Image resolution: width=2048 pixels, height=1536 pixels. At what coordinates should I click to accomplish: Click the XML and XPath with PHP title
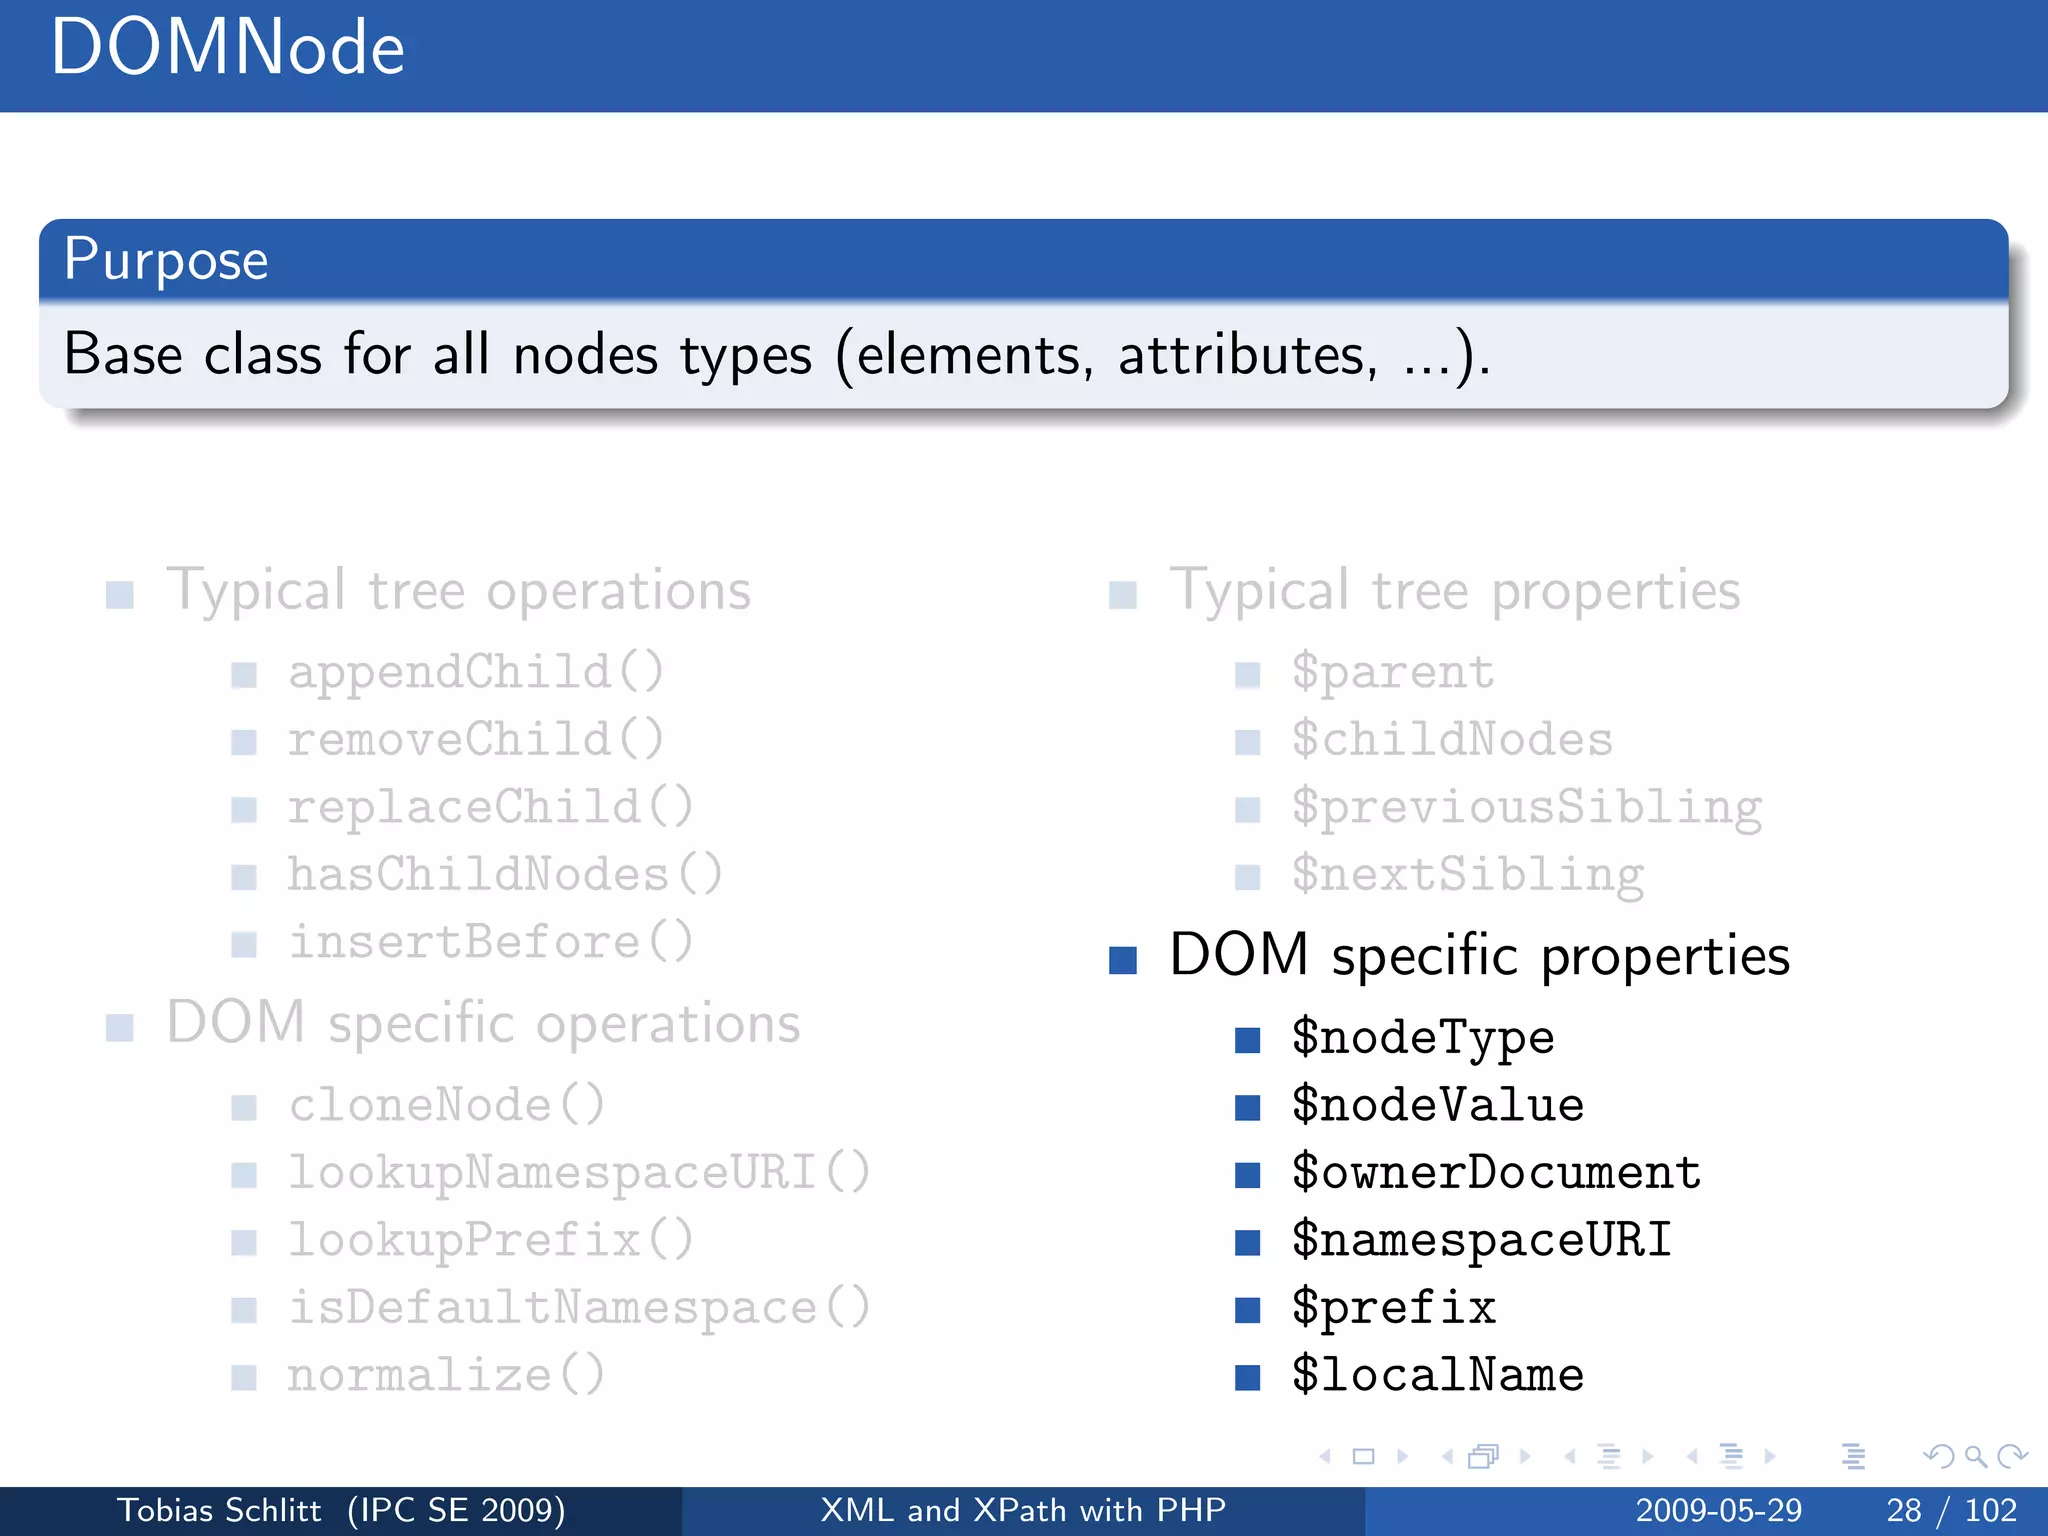click(x=1023, y=1510)
